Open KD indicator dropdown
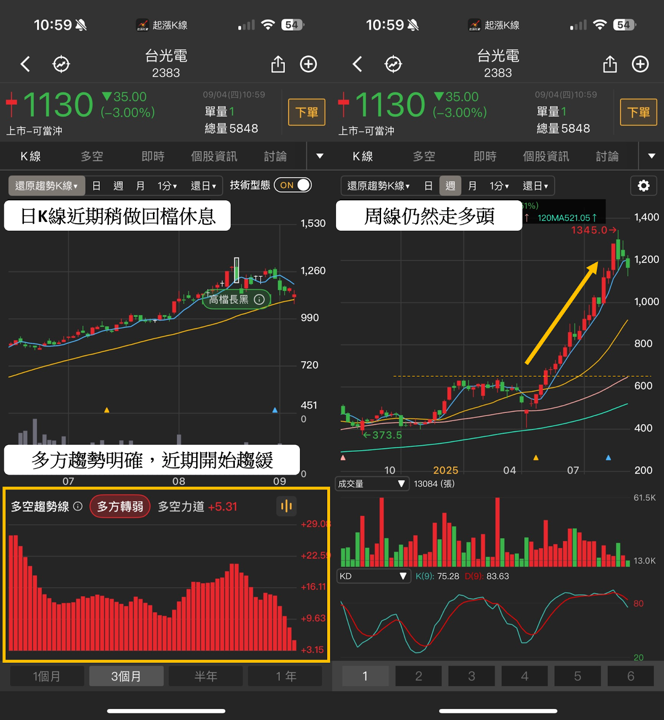The width and height of the screenshot is (664, 720). [x=373, y=576]
